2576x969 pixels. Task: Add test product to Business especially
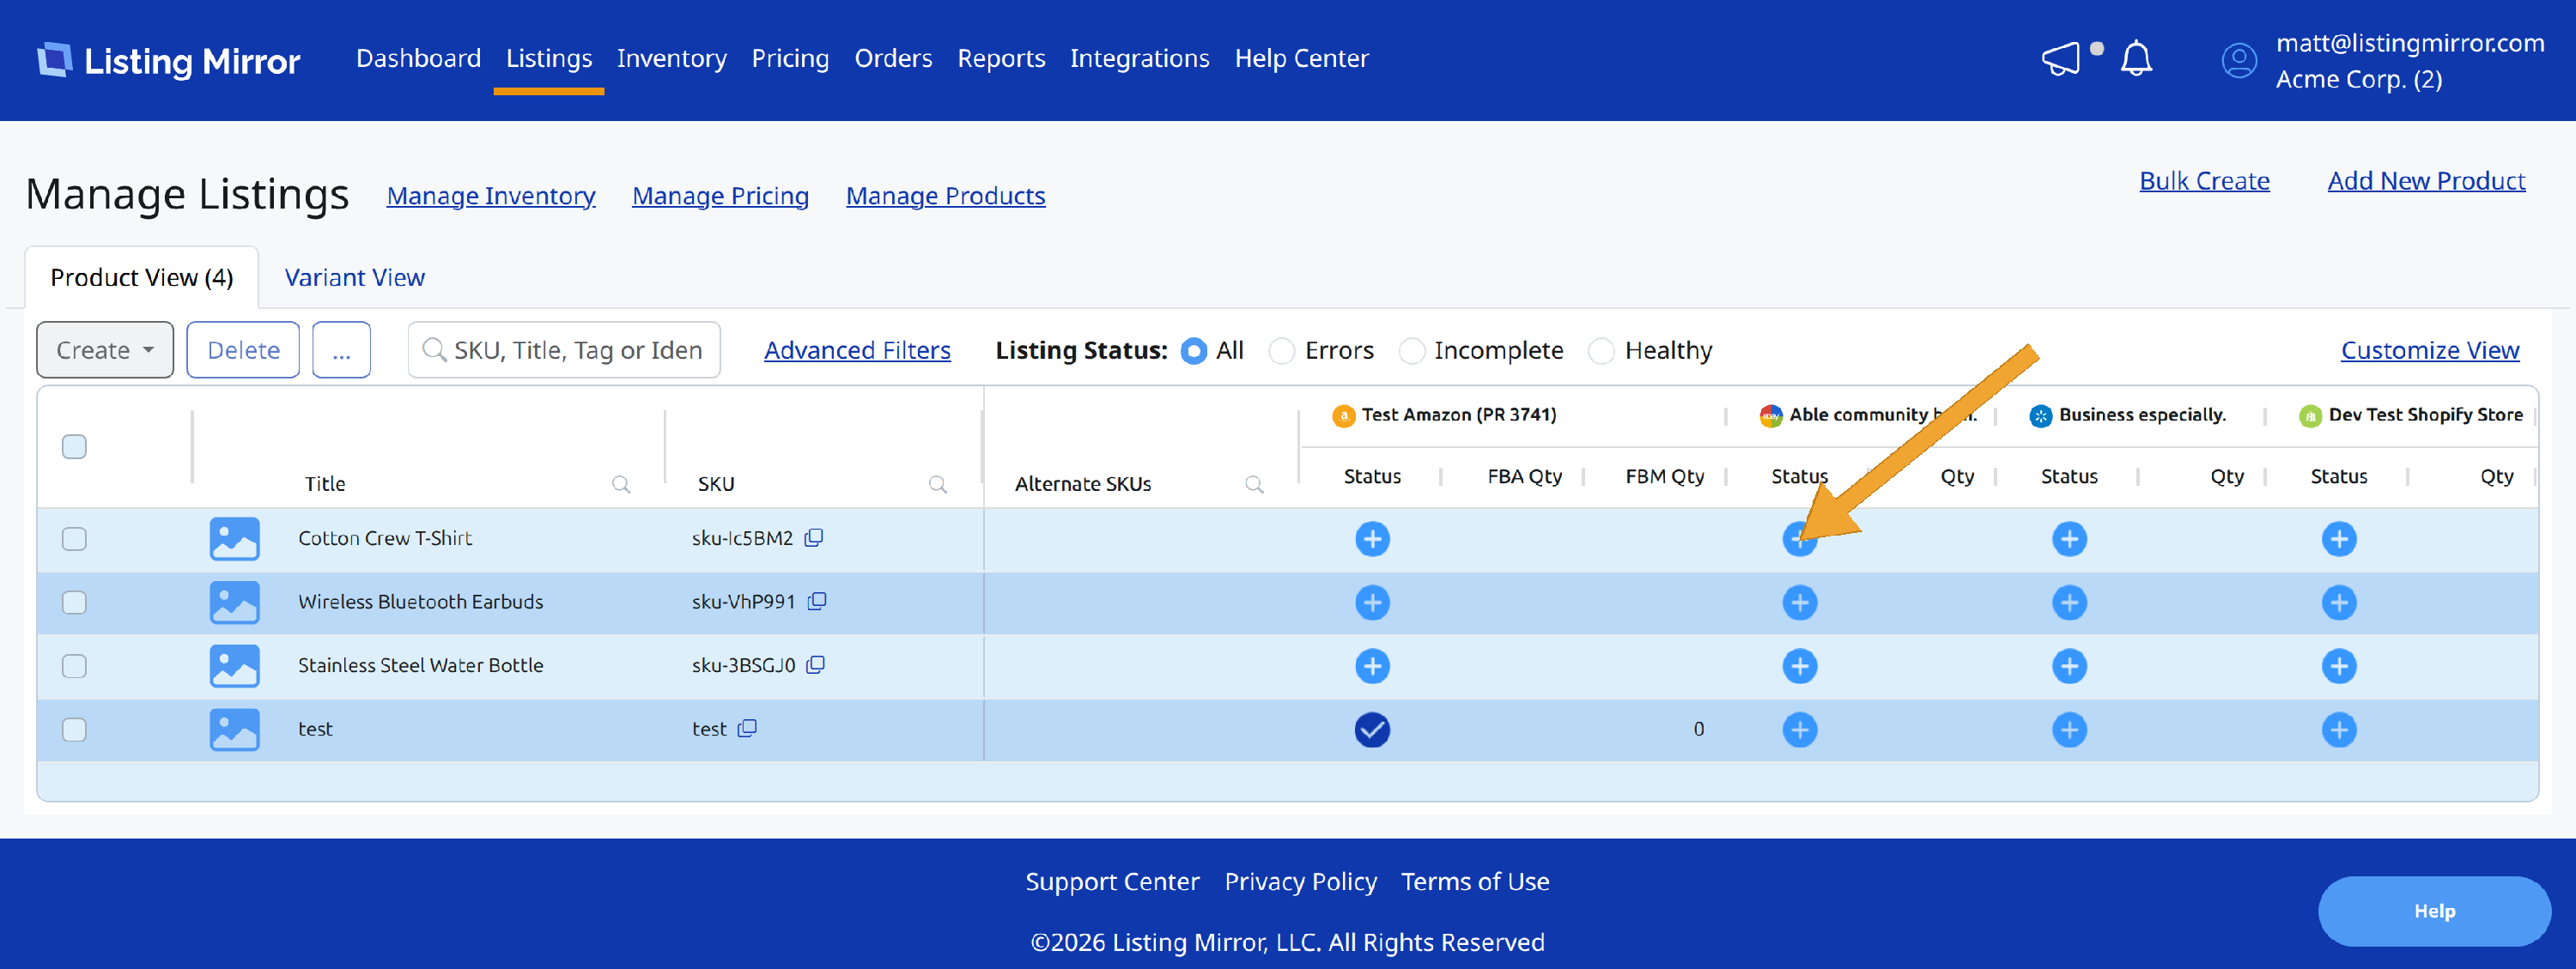[2069, 730]
